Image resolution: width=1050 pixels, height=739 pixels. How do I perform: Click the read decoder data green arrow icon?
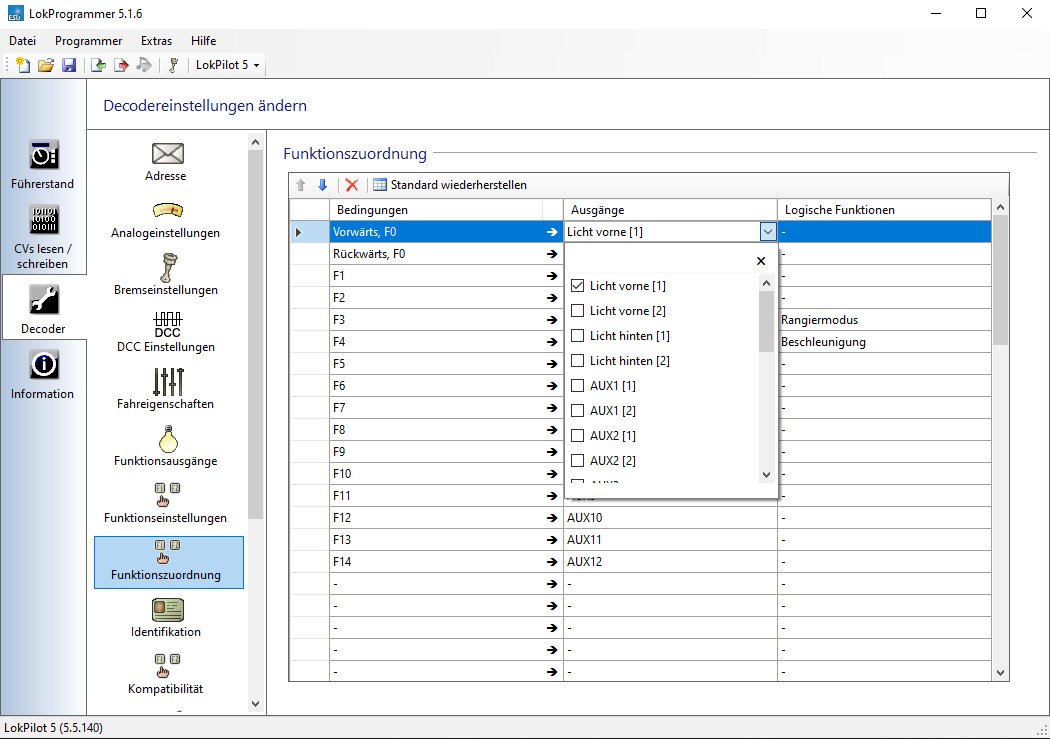pos(98,65)
